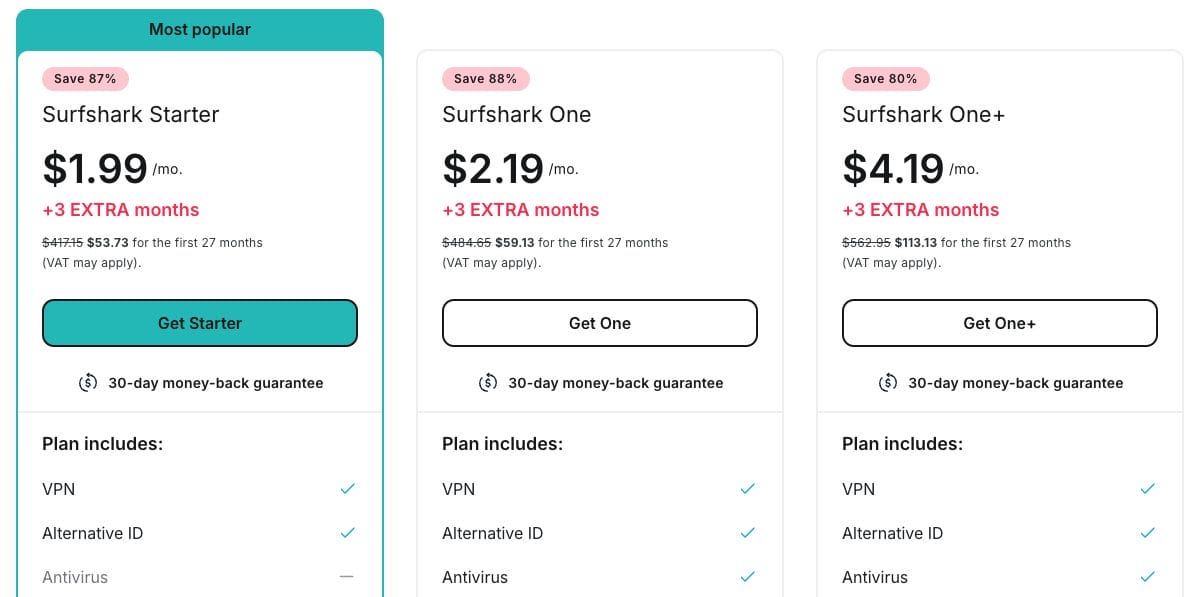Select the VPN checkmark on Surfshark Starter

point(347,489)
